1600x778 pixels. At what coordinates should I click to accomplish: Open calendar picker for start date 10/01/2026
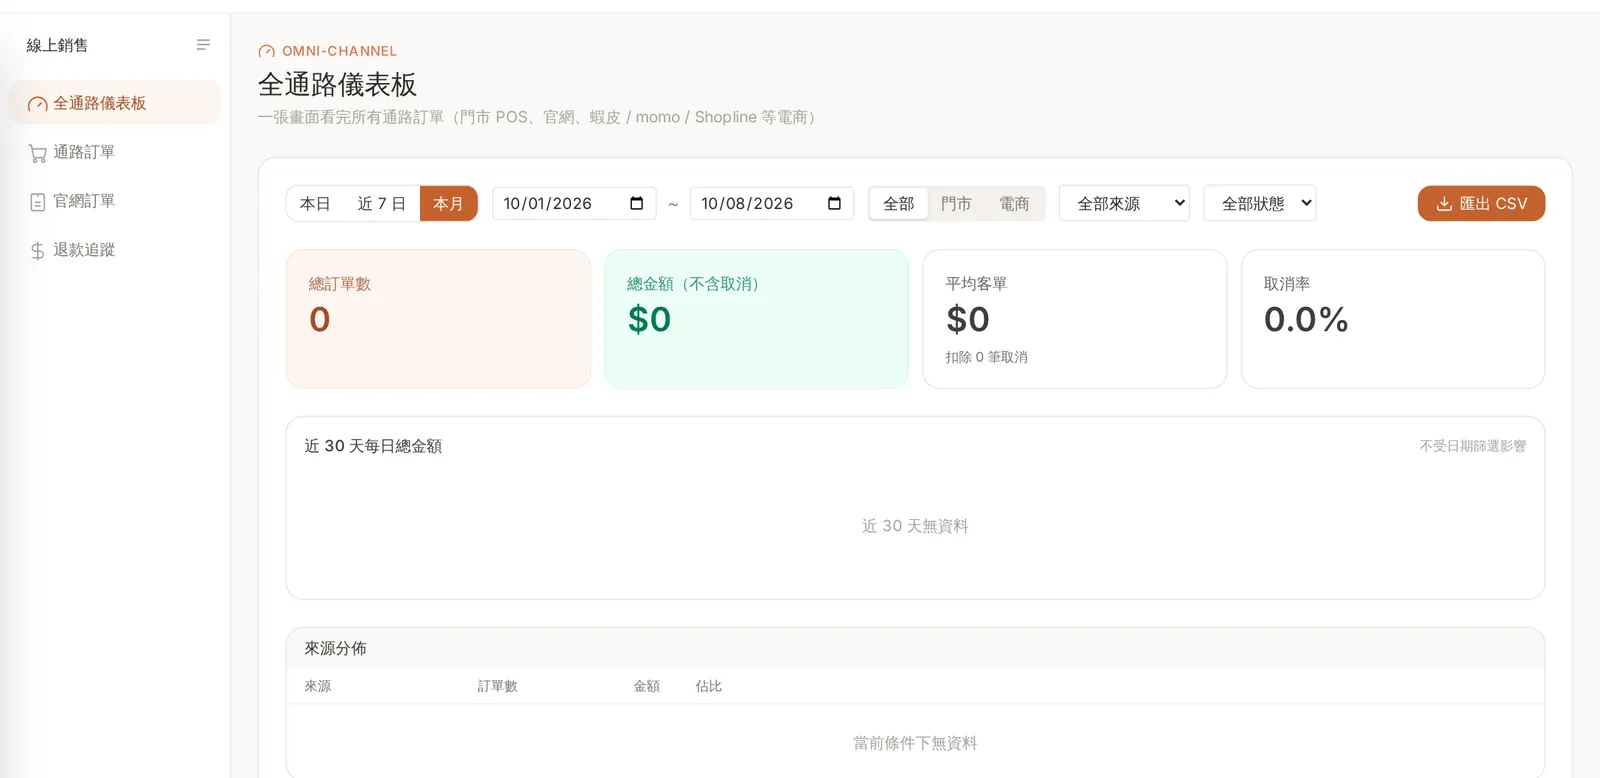coord(636,204)
